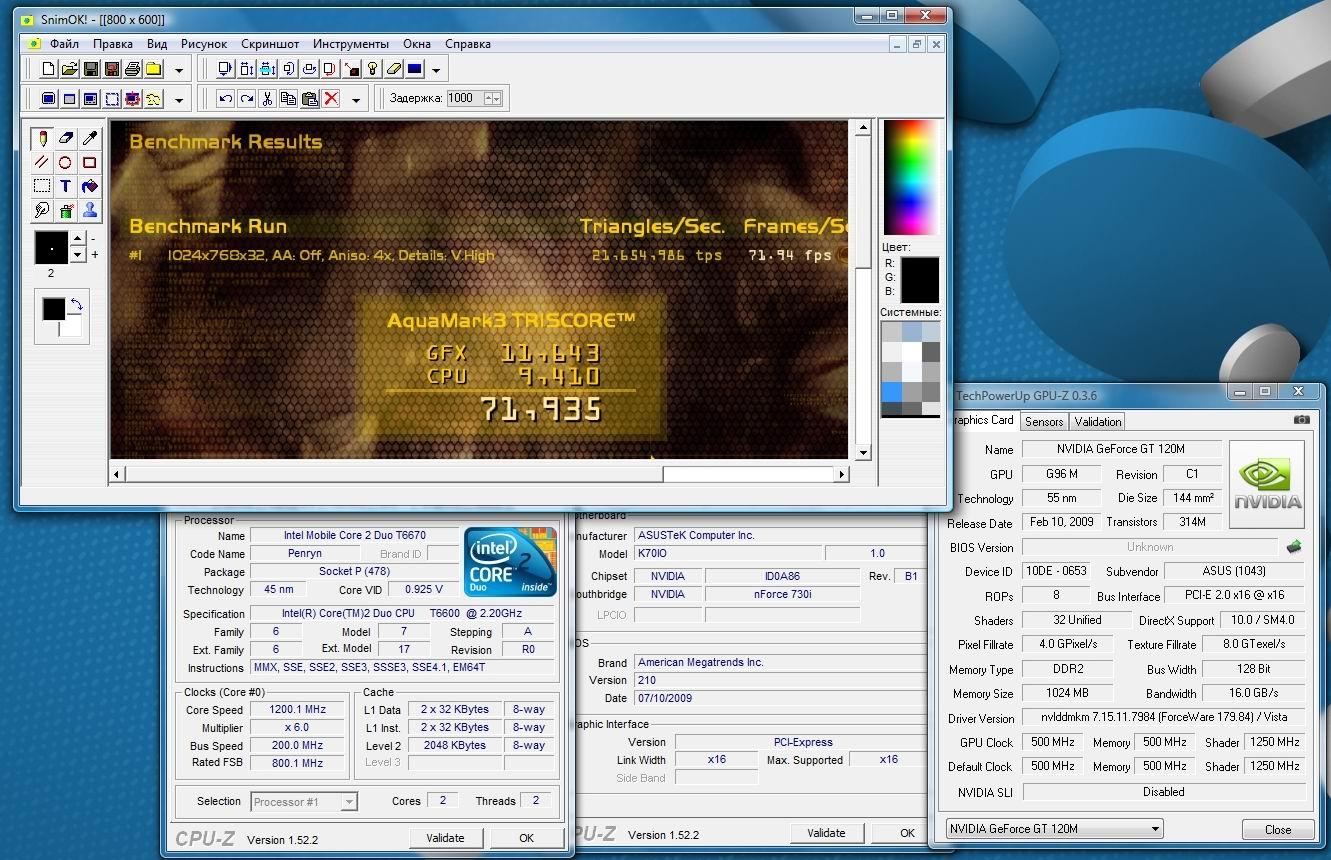Screen dimensions: 1331x860
Task: Click the canvas horizontal scrollbar left arrow
Action: pyautogui.click(x=117, y=474)
